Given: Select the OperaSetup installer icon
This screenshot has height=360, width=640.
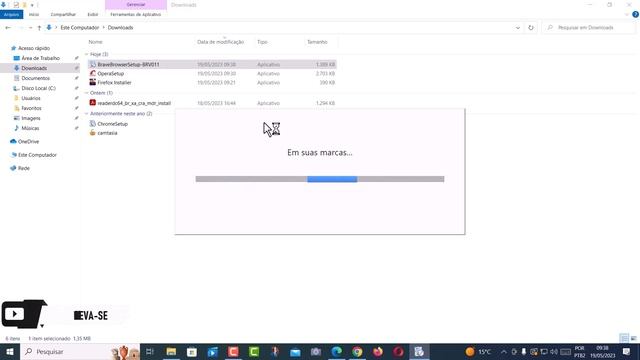Looking at the screenshot, I should [x=93, y=73].
